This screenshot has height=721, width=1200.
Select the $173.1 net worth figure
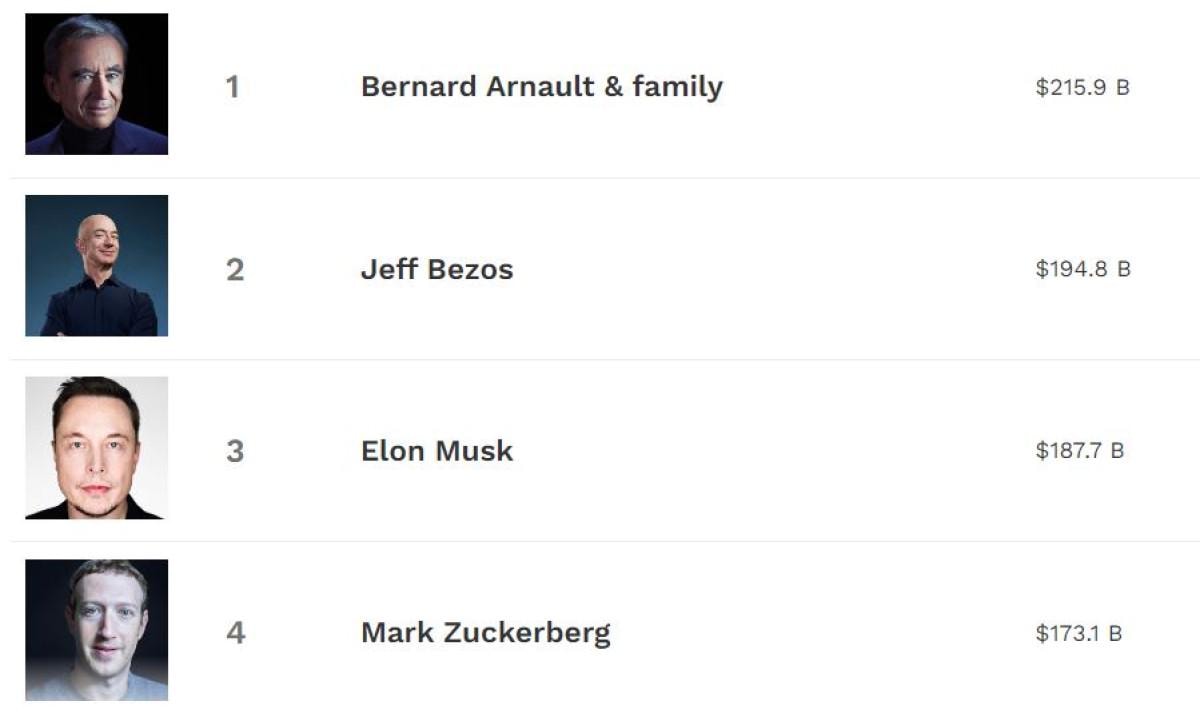pos(1066,634)
